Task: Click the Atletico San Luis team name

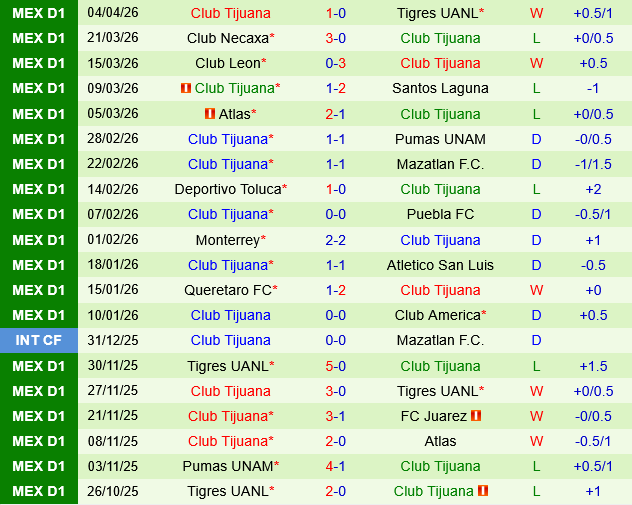Action: [440, 265]
